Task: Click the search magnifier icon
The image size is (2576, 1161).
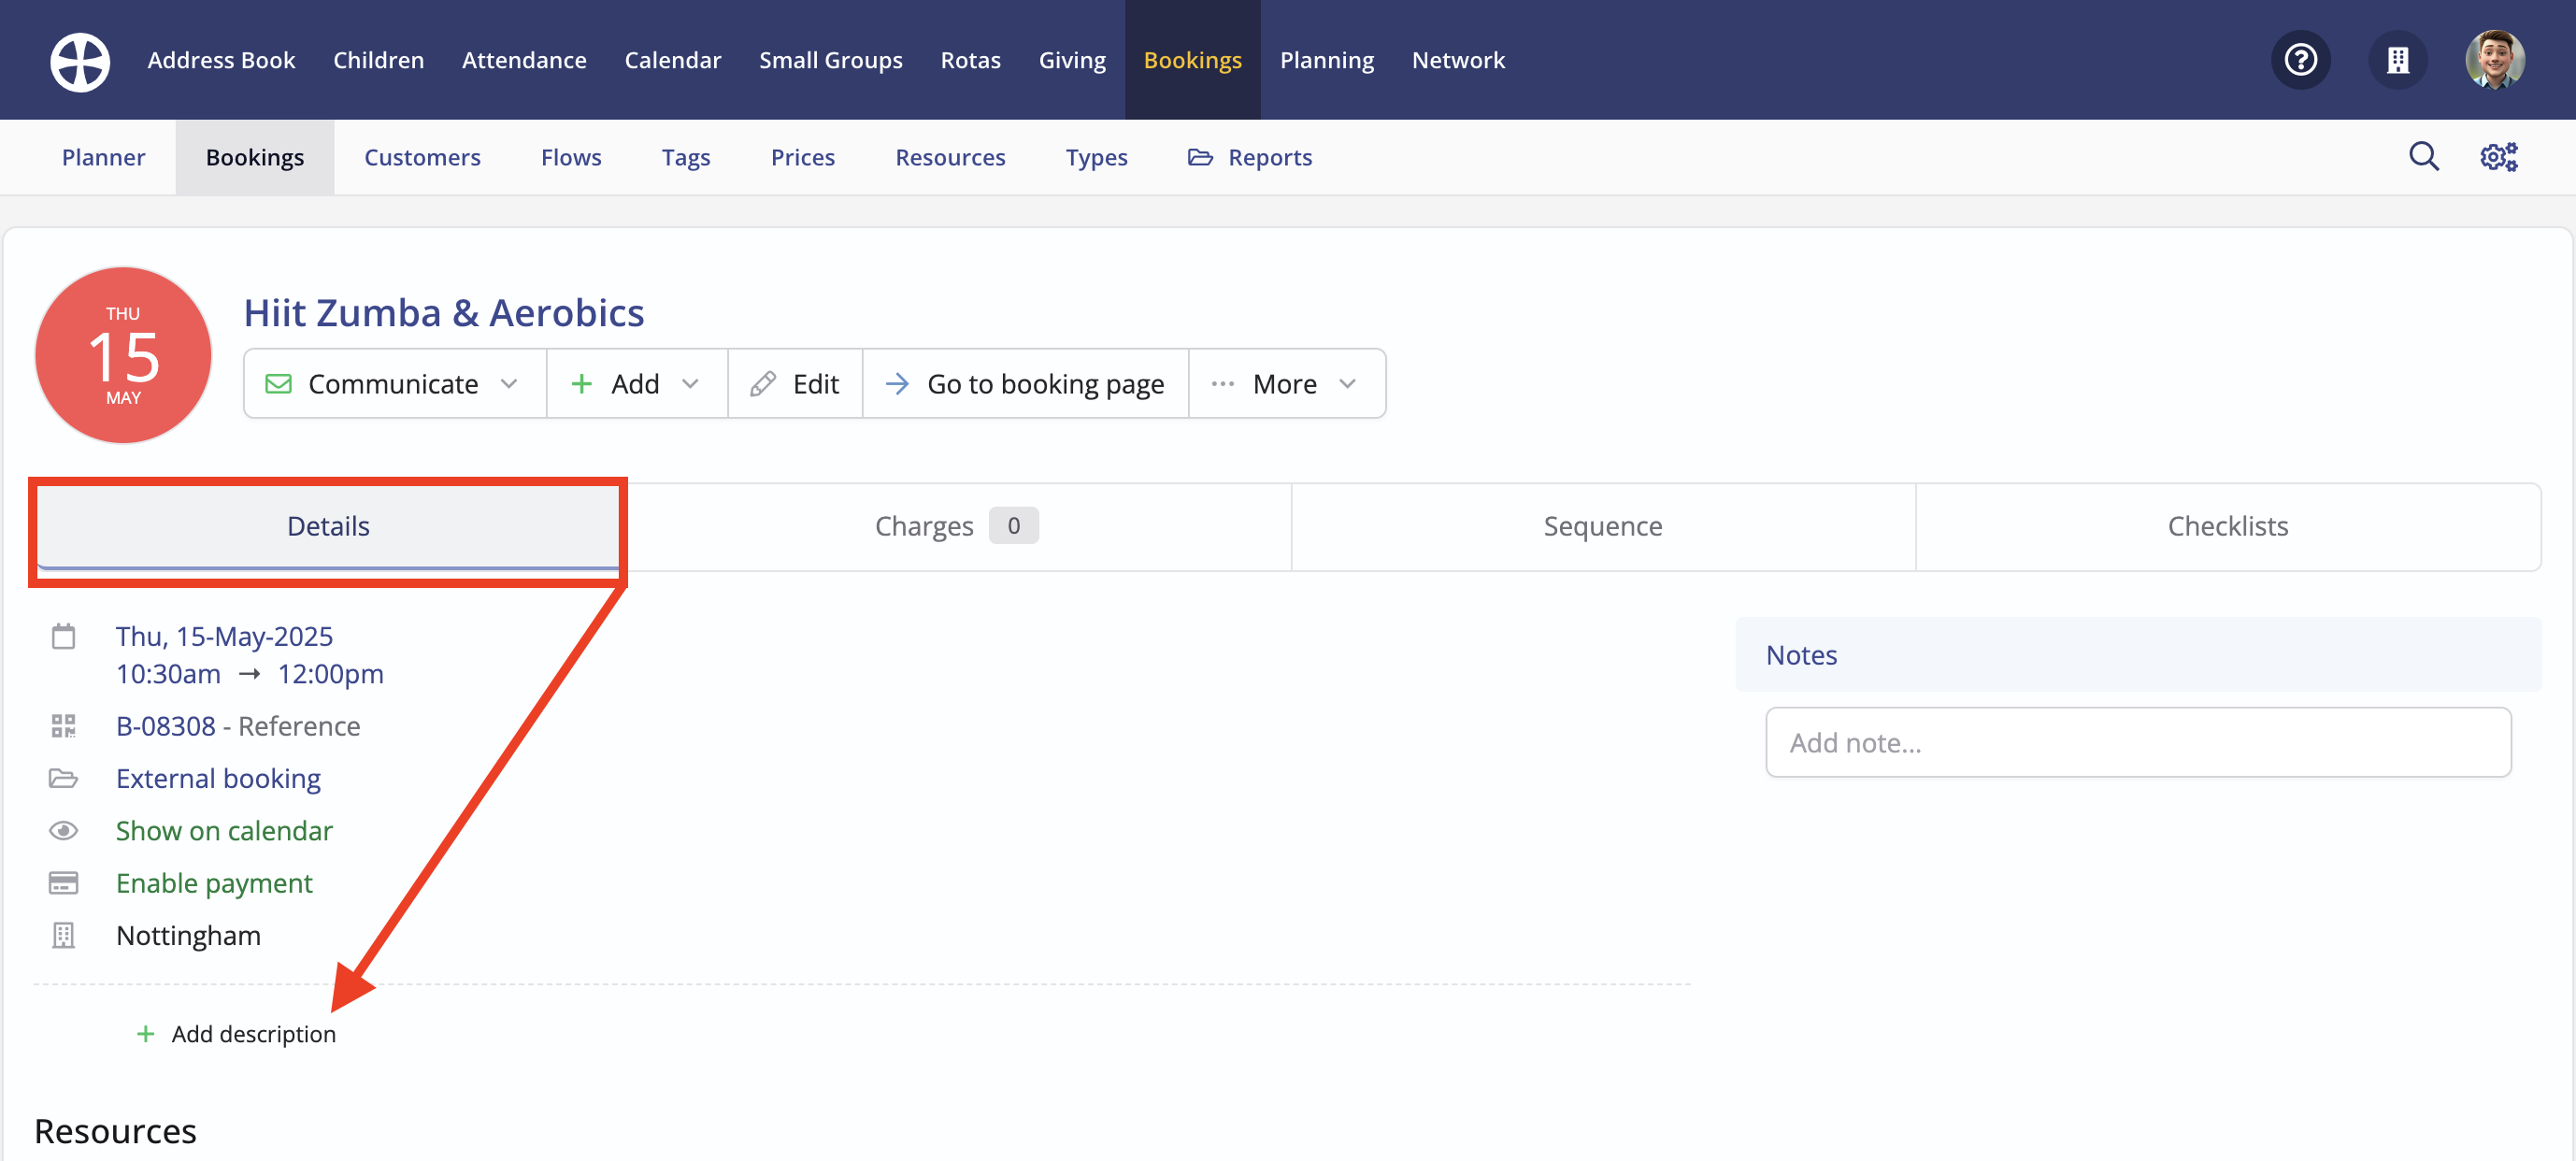Action: [x=2423, y=157]
